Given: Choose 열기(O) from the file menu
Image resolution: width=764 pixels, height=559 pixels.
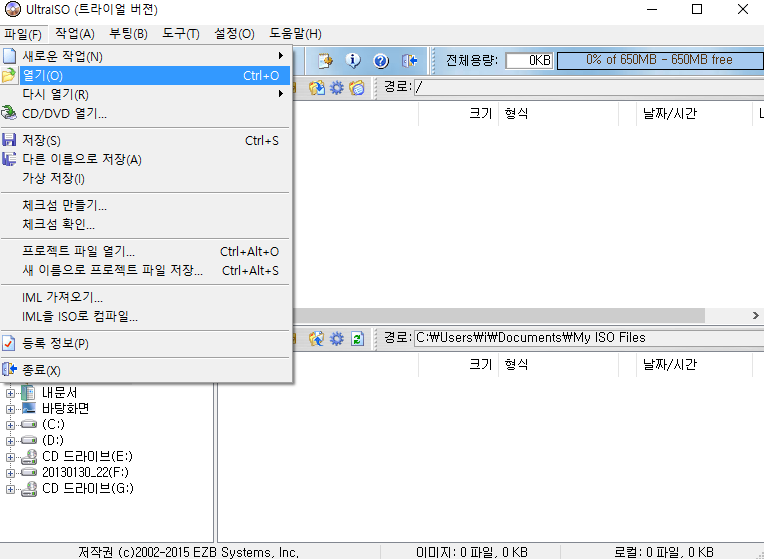Looking at the screenshot, I should click(155, 76).
